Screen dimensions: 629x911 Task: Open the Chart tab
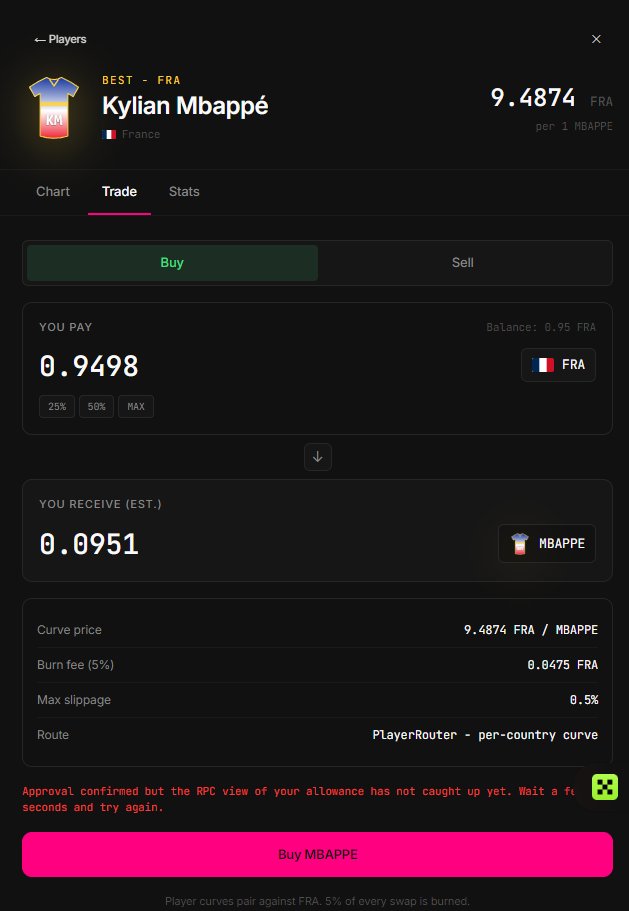[x=53, y=191]
